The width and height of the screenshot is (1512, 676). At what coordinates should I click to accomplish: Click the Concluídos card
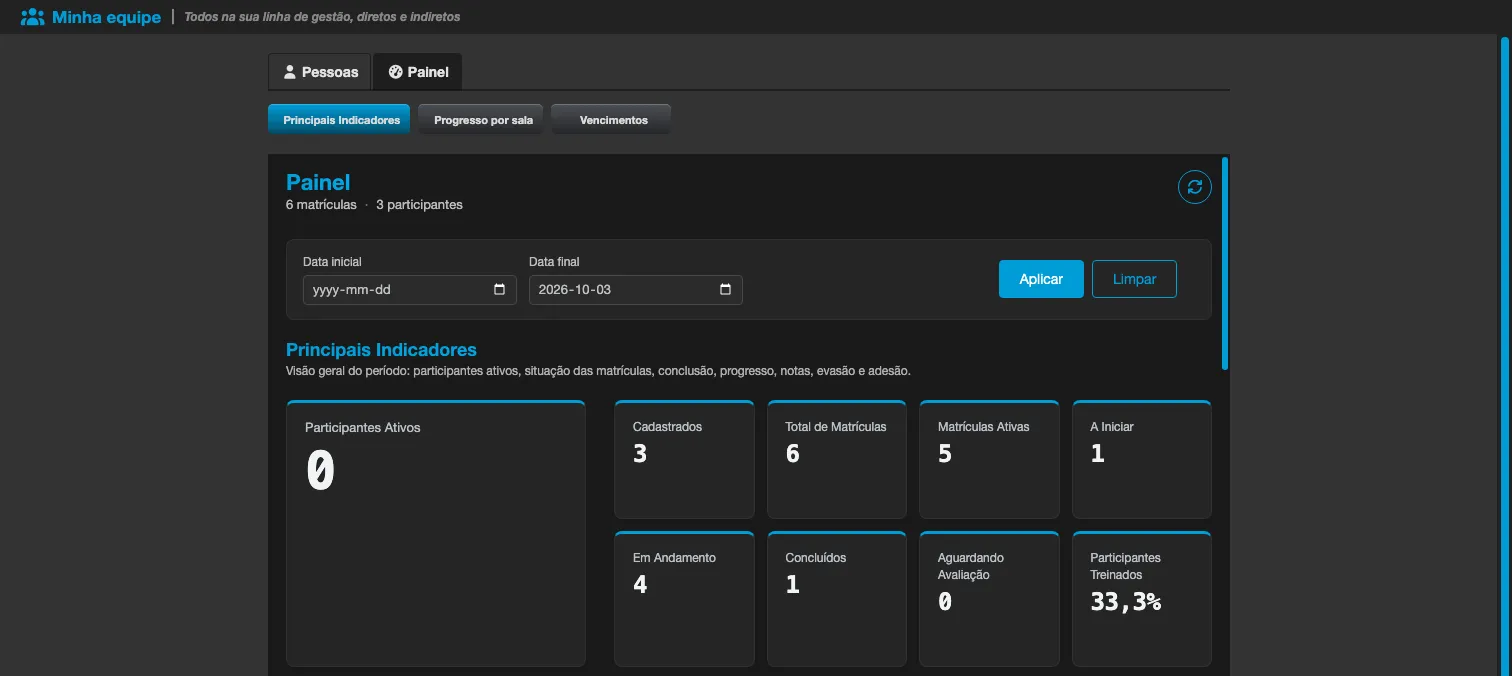pyautogui.click(x=837, y=599)
